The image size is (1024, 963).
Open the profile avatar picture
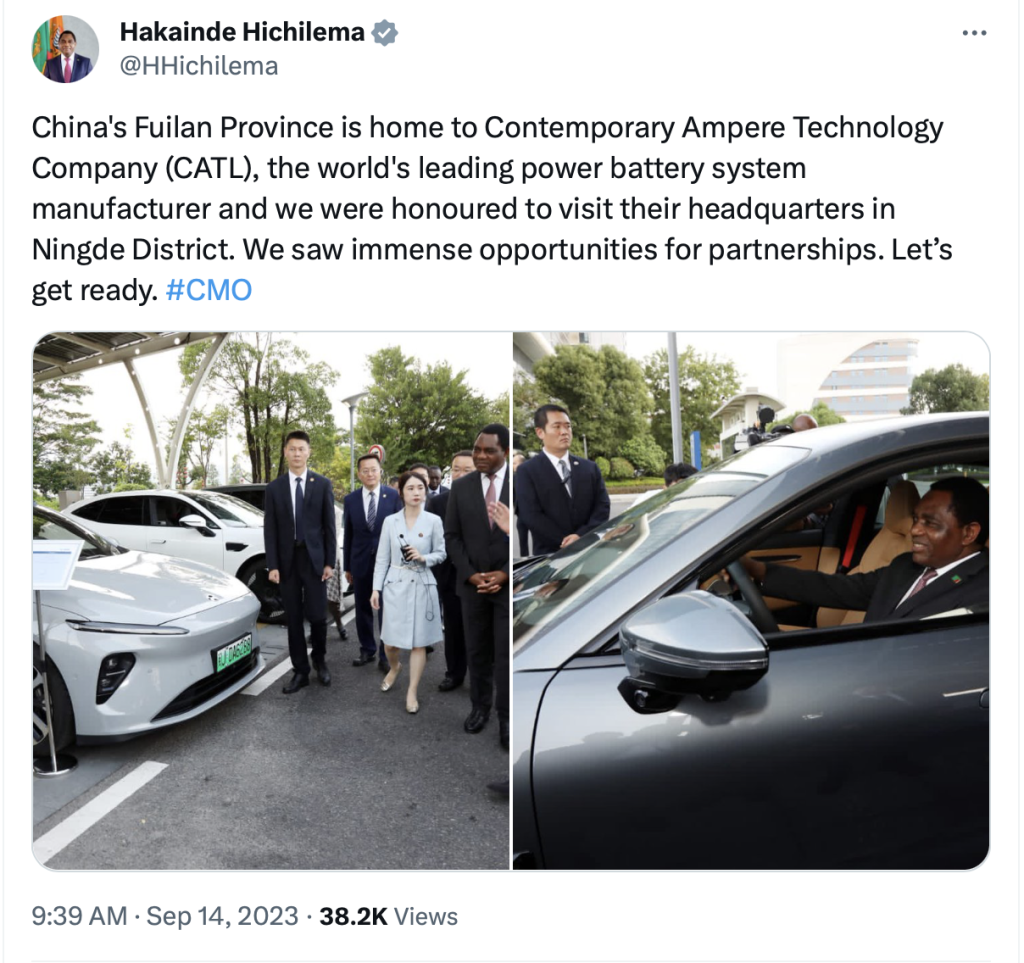click(65, 49)
